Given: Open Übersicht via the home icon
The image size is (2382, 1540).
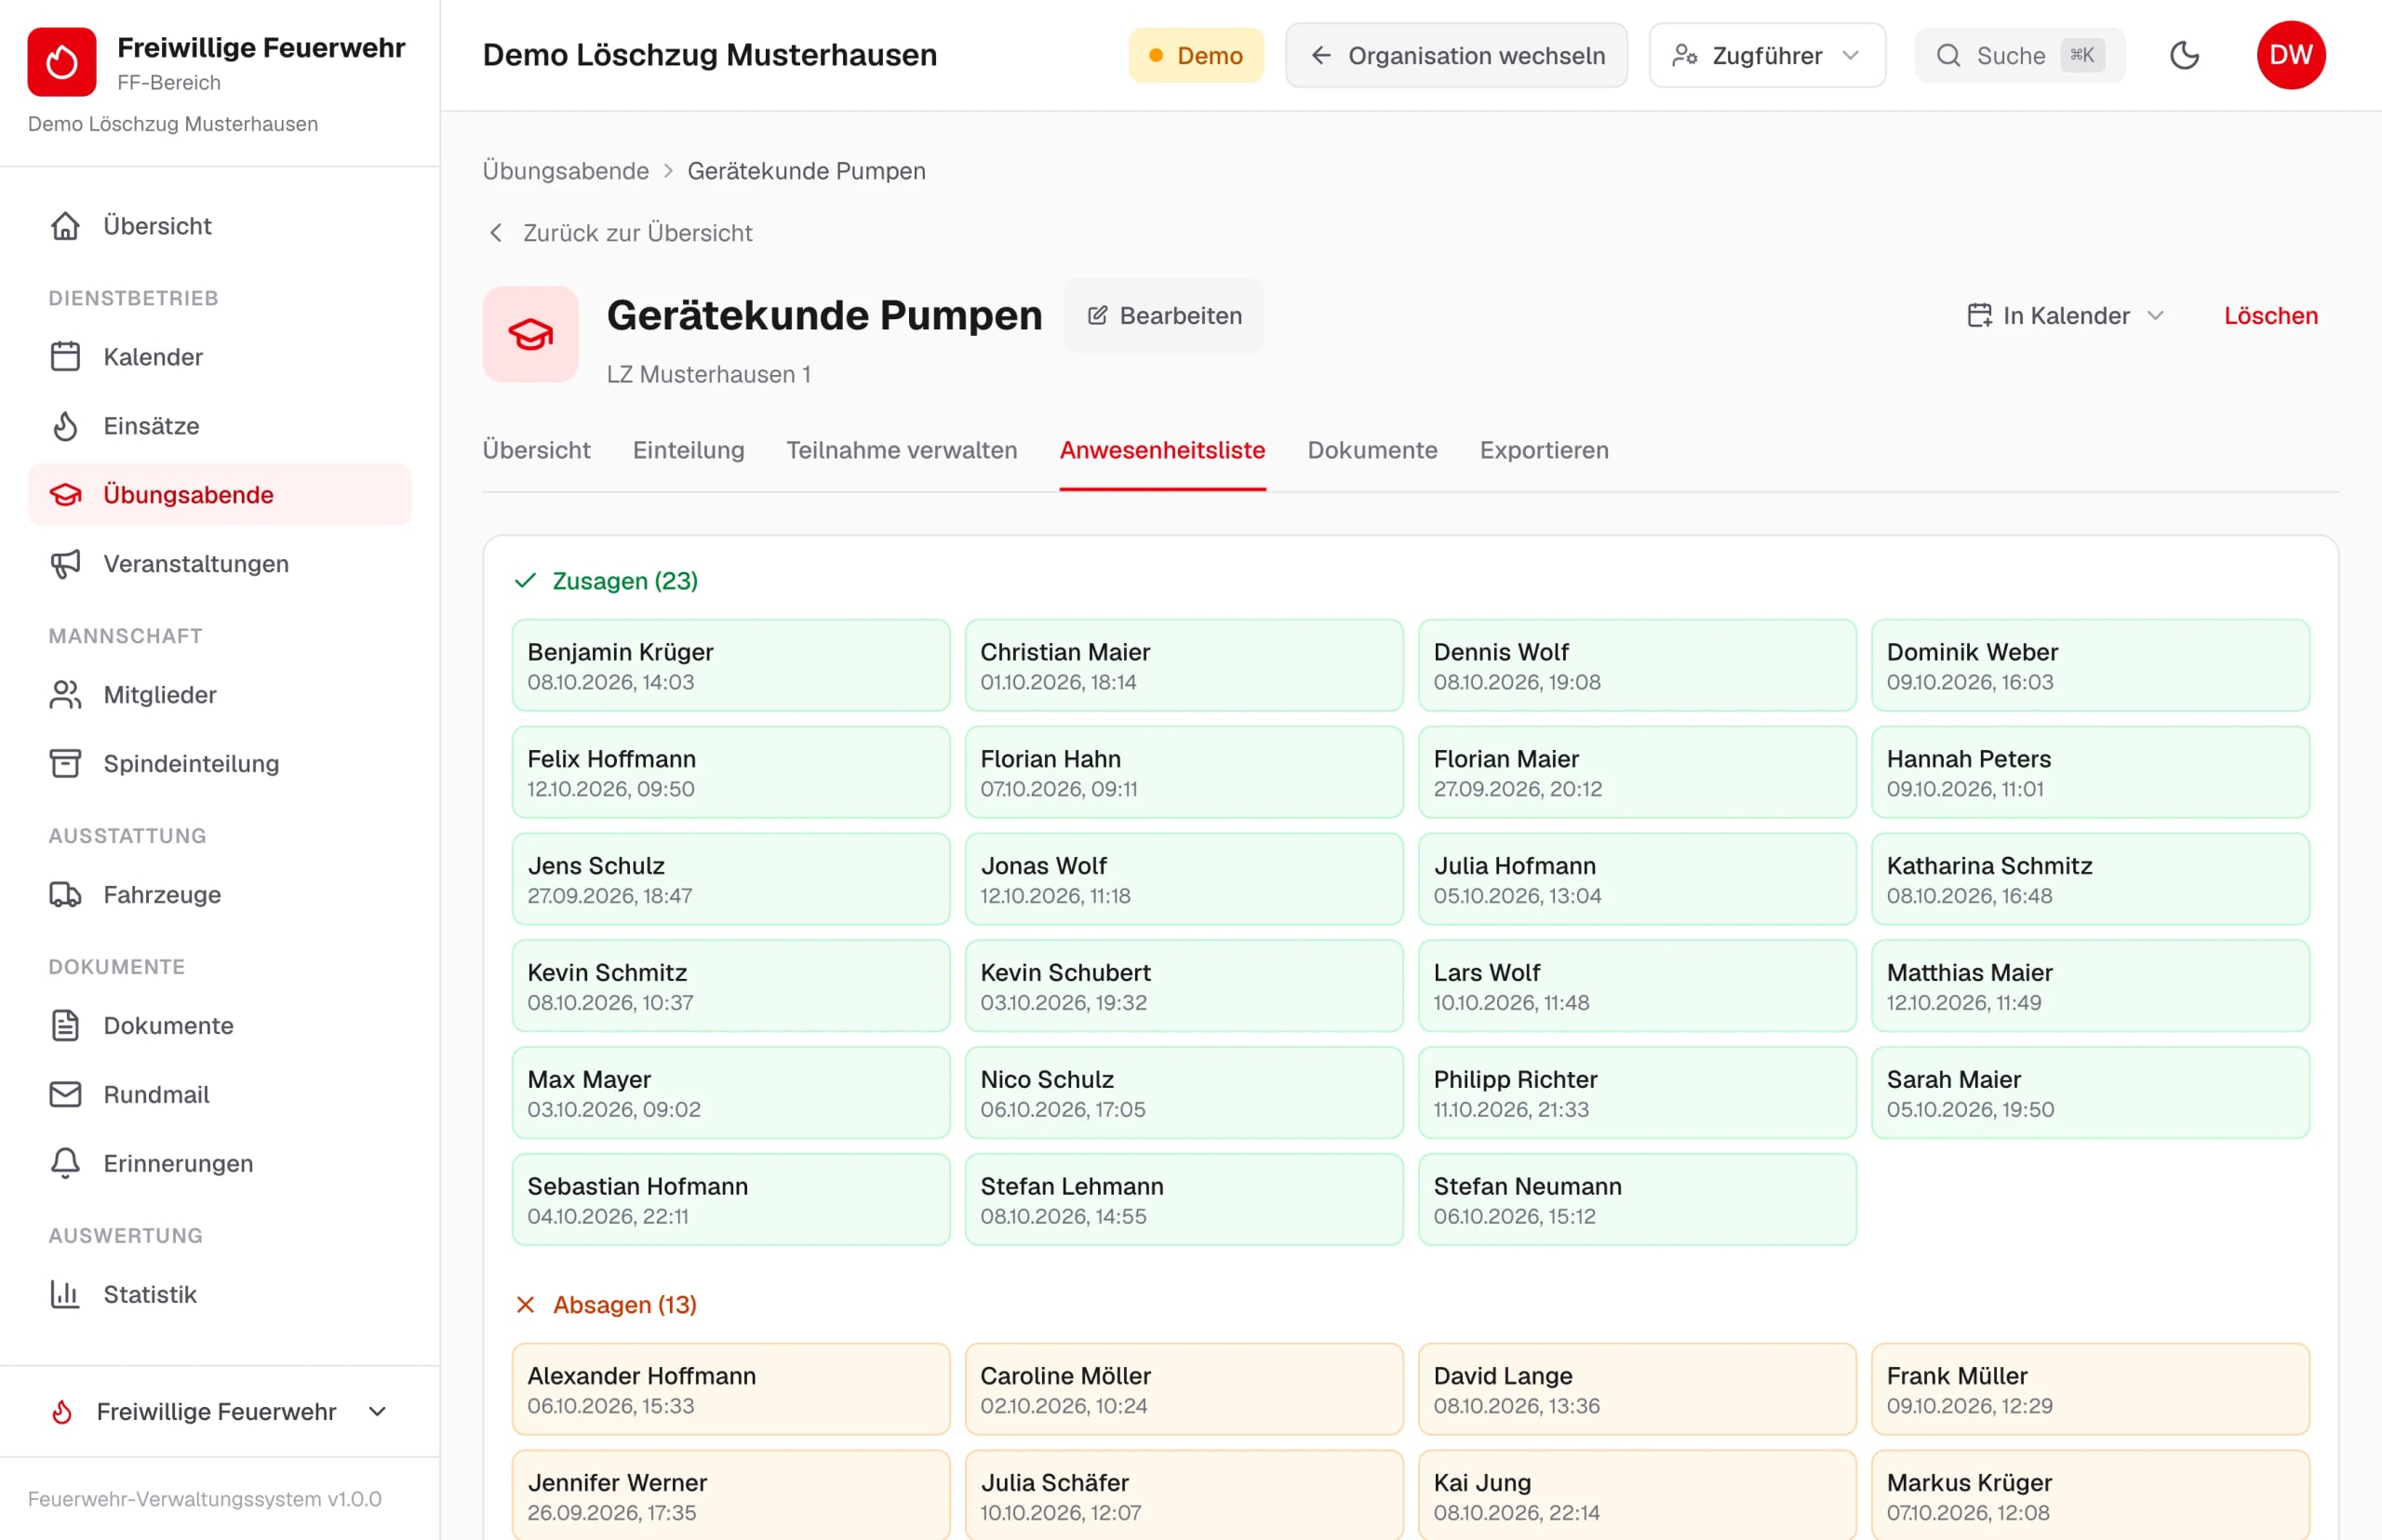Looking at the screenshot, I should point(65,226).
